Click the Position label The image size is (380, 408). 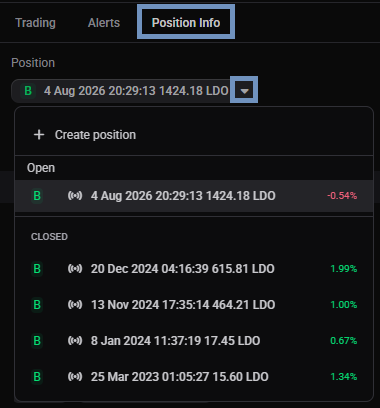[33, 63]
